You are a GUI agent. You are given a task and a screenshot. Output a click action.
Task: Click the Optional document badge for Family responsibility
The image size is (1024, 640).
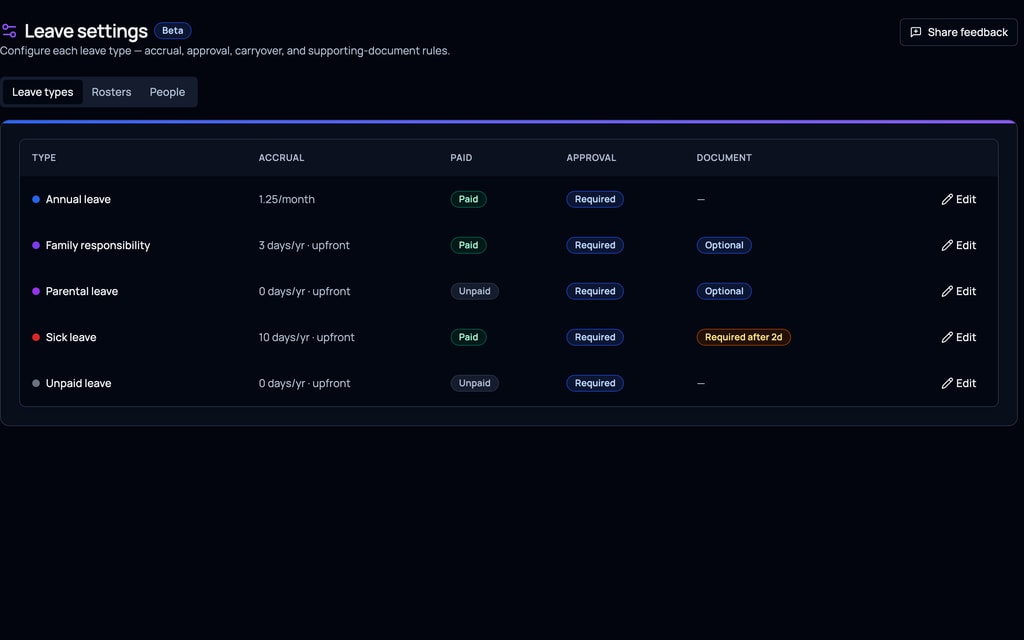[x=724, y=246]
